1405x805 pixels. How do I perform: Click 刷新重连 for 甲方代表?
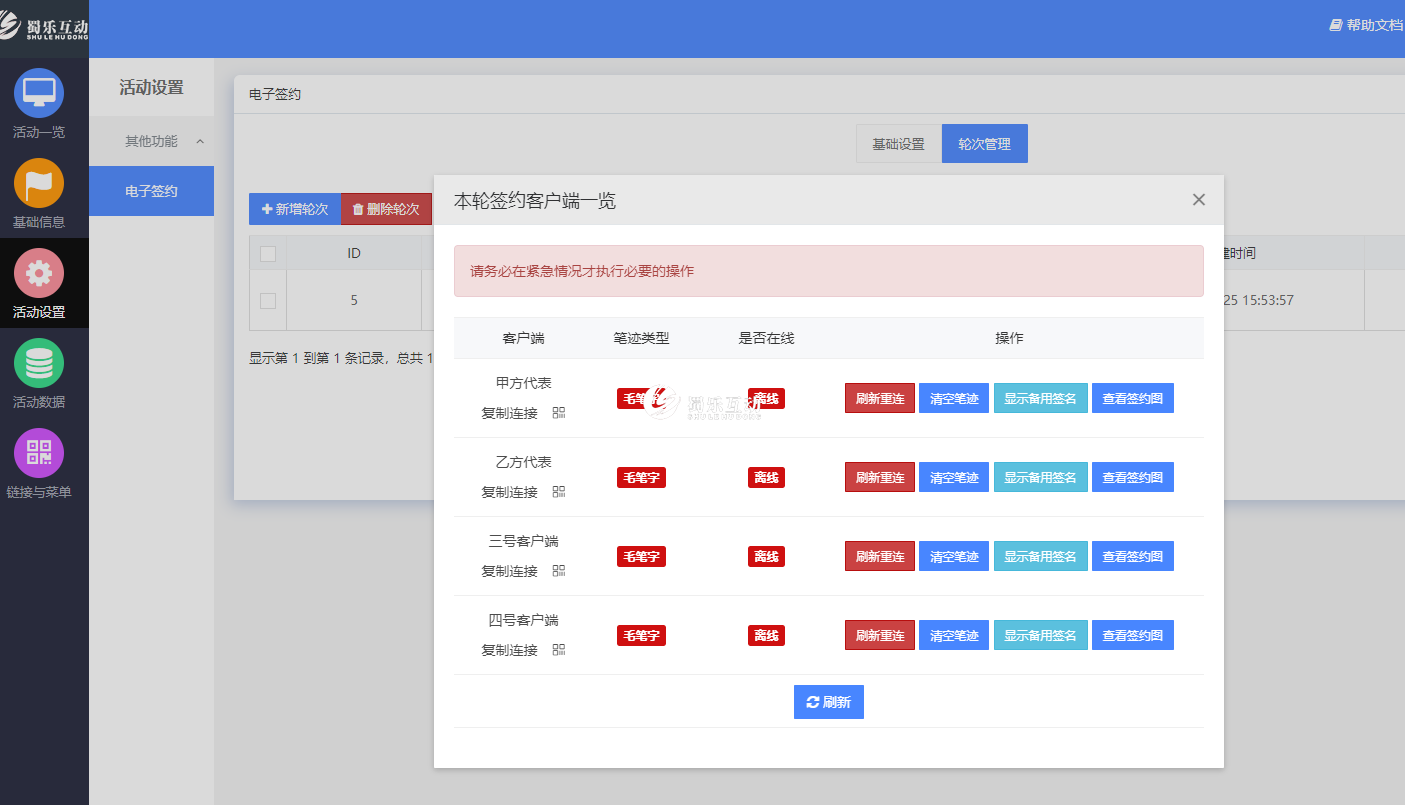(879, 398)
